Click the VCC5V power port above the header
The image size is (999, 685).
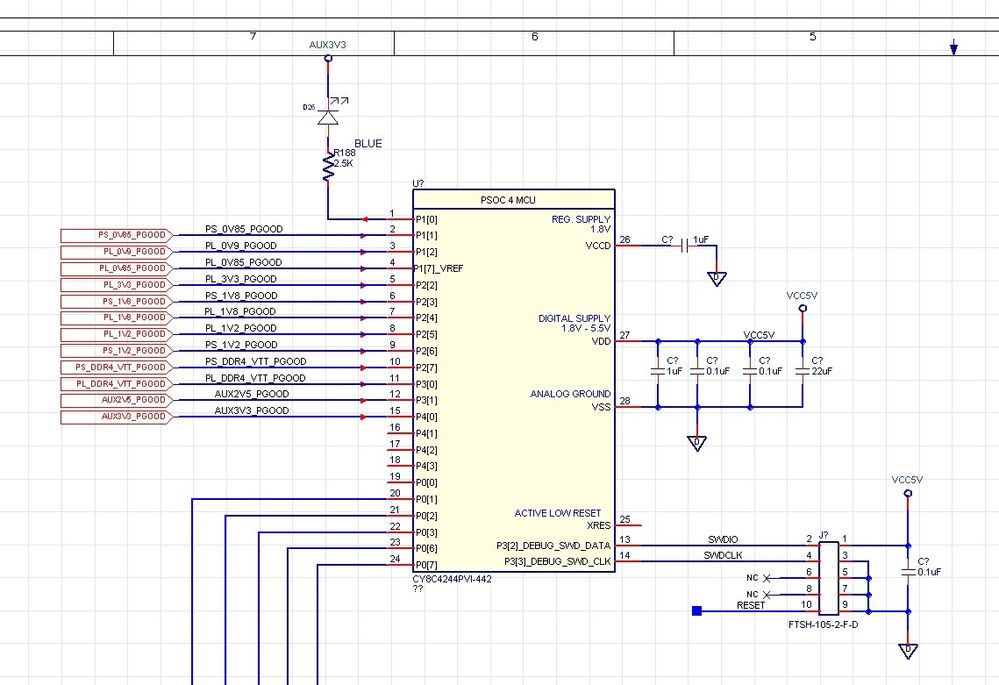pos(908,493)
